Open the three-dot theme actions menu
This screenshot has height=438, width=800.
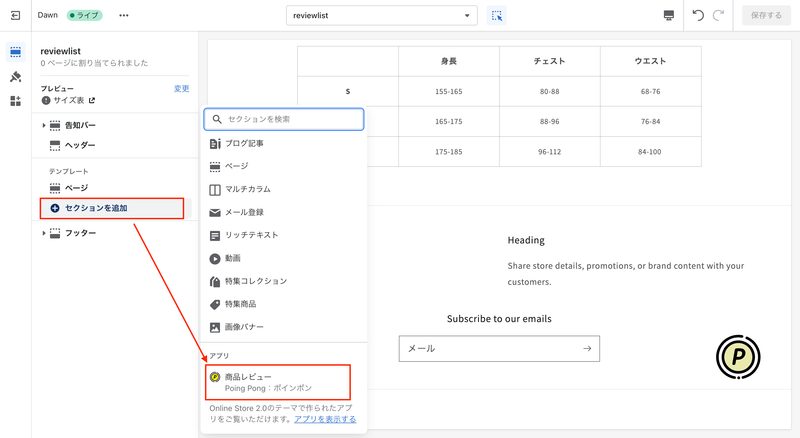[x=123, y=15]
